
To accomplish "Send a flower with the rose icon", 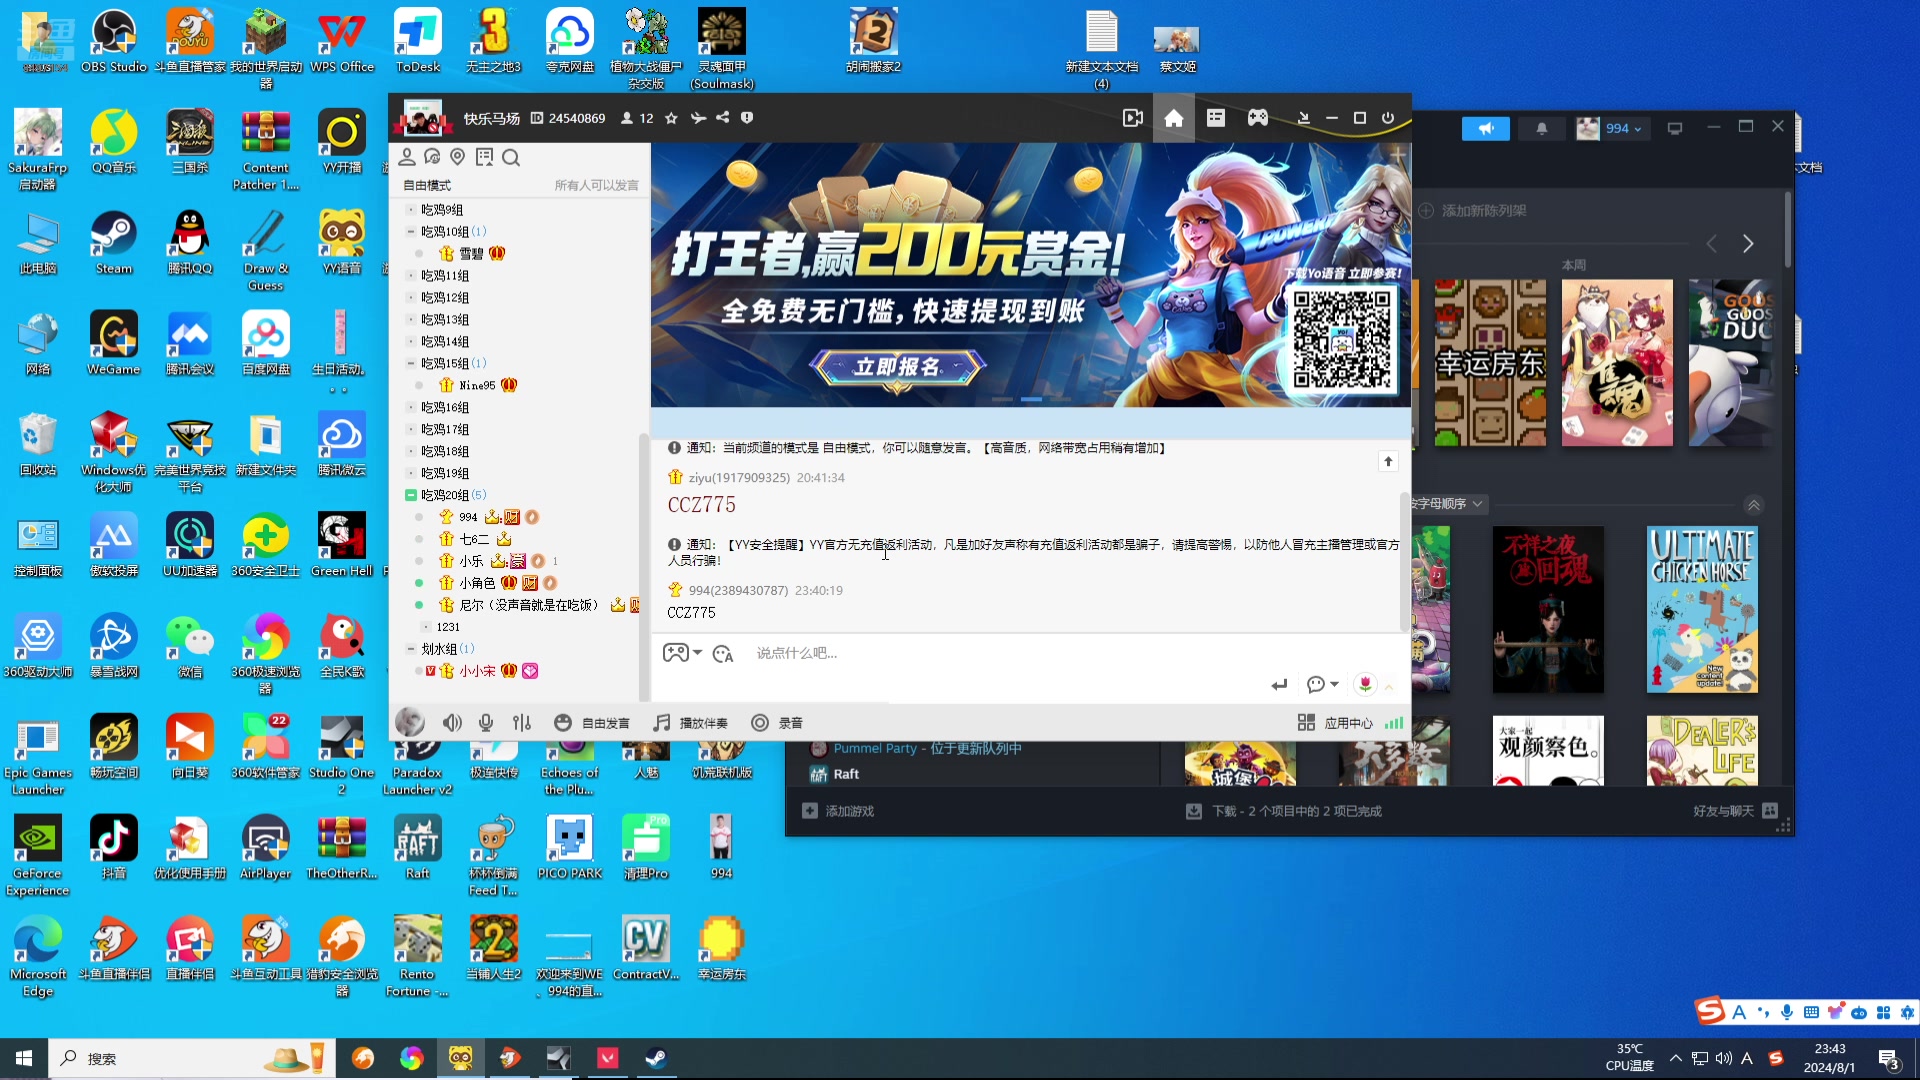I will pyautogui.click(x=1365, y=684).
